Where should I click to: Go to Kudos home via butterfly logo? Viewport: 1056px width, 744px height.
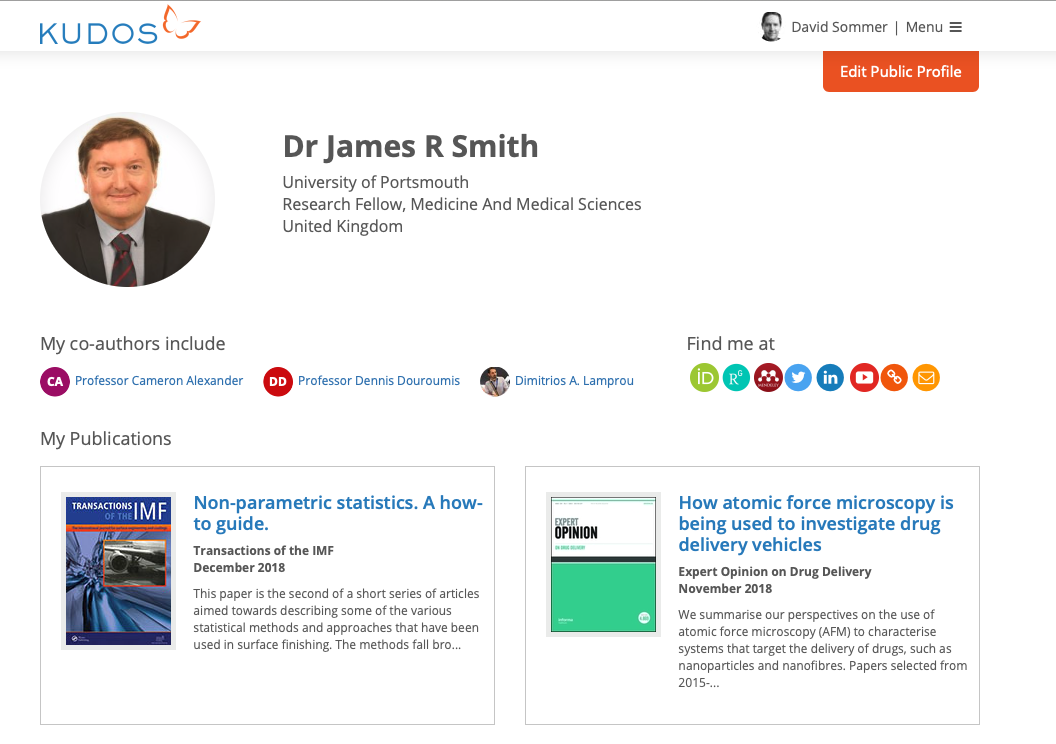click(119, 27)
